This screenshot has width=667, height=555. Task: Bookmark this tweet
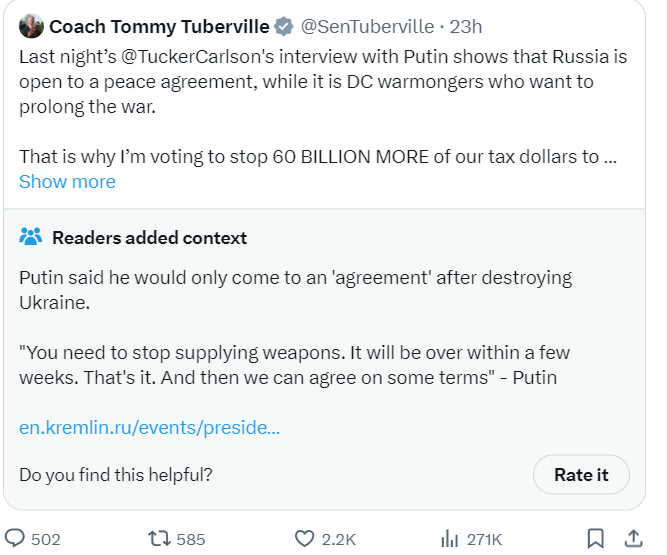(596, 538)
